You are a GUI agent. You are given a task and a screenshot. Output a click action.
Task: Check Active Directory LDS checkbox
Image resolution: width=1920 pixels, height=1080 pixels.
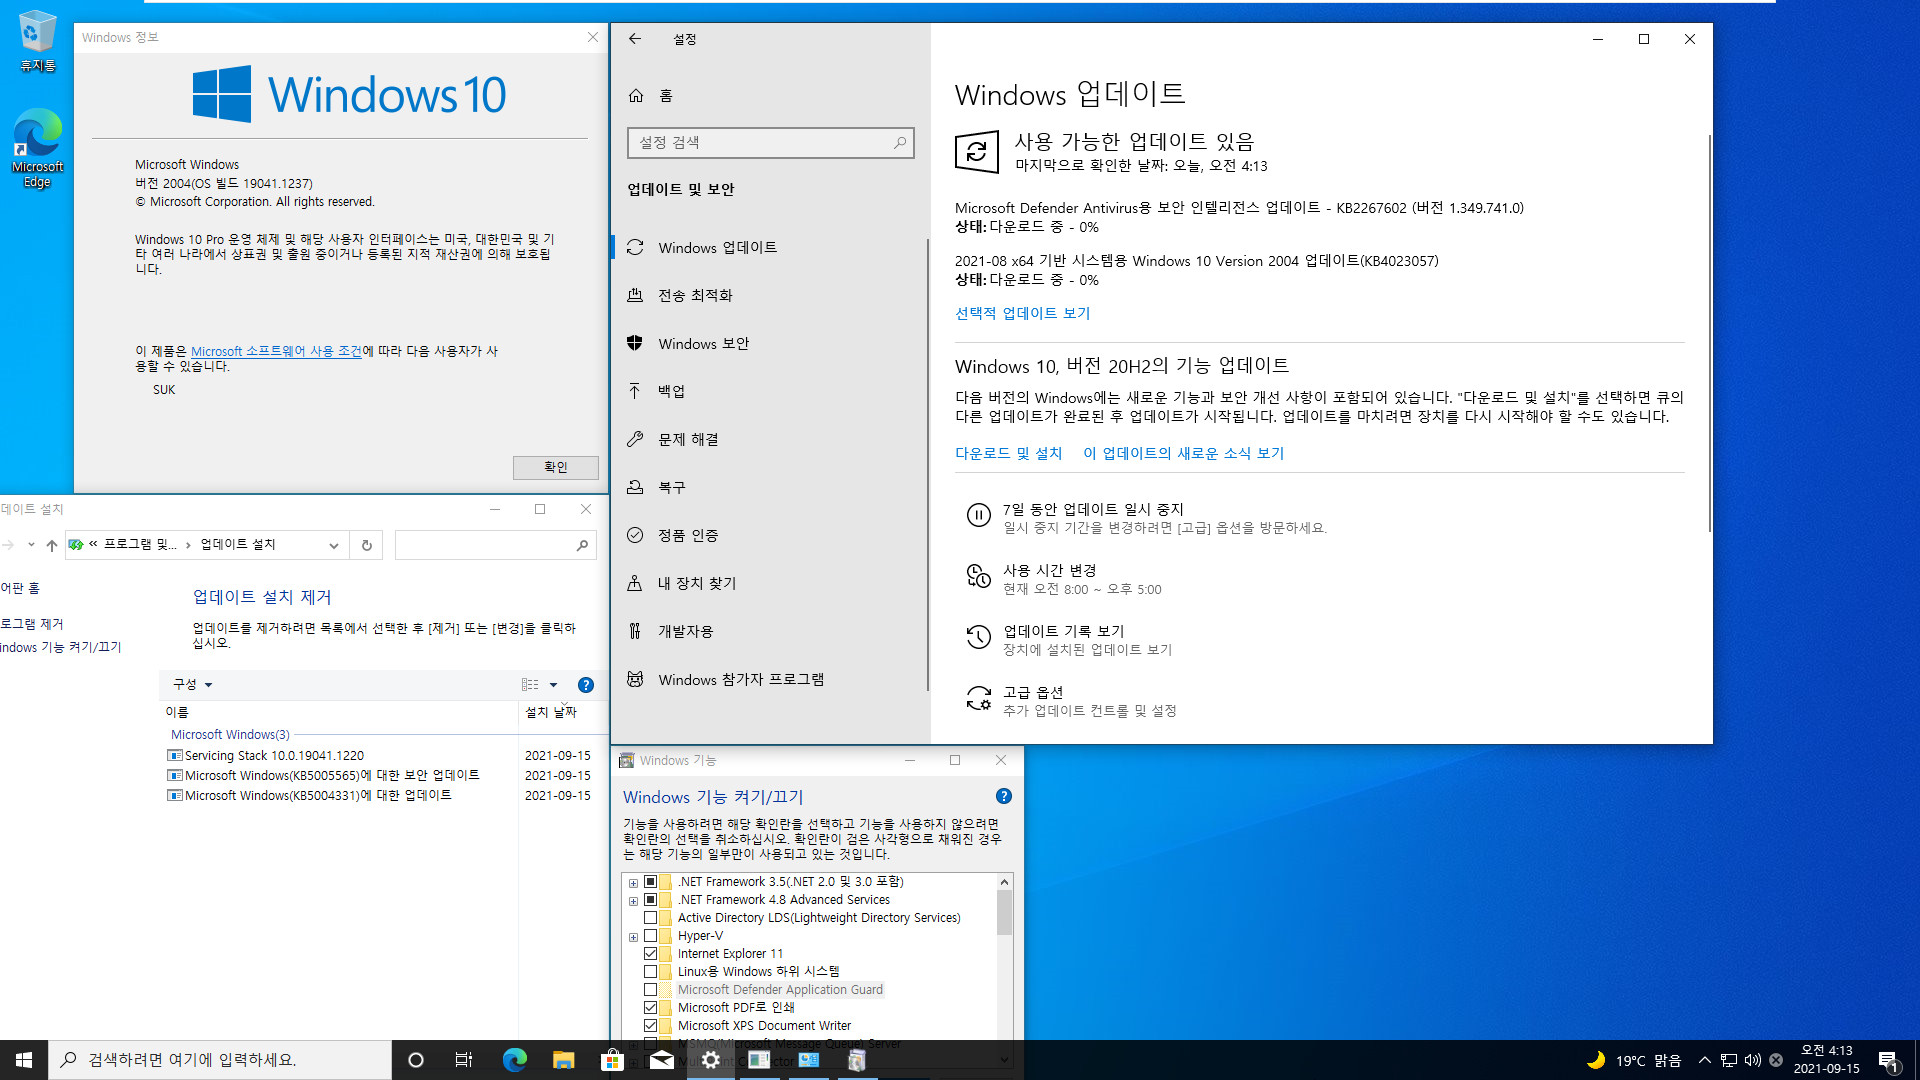[x=650, y=918]
